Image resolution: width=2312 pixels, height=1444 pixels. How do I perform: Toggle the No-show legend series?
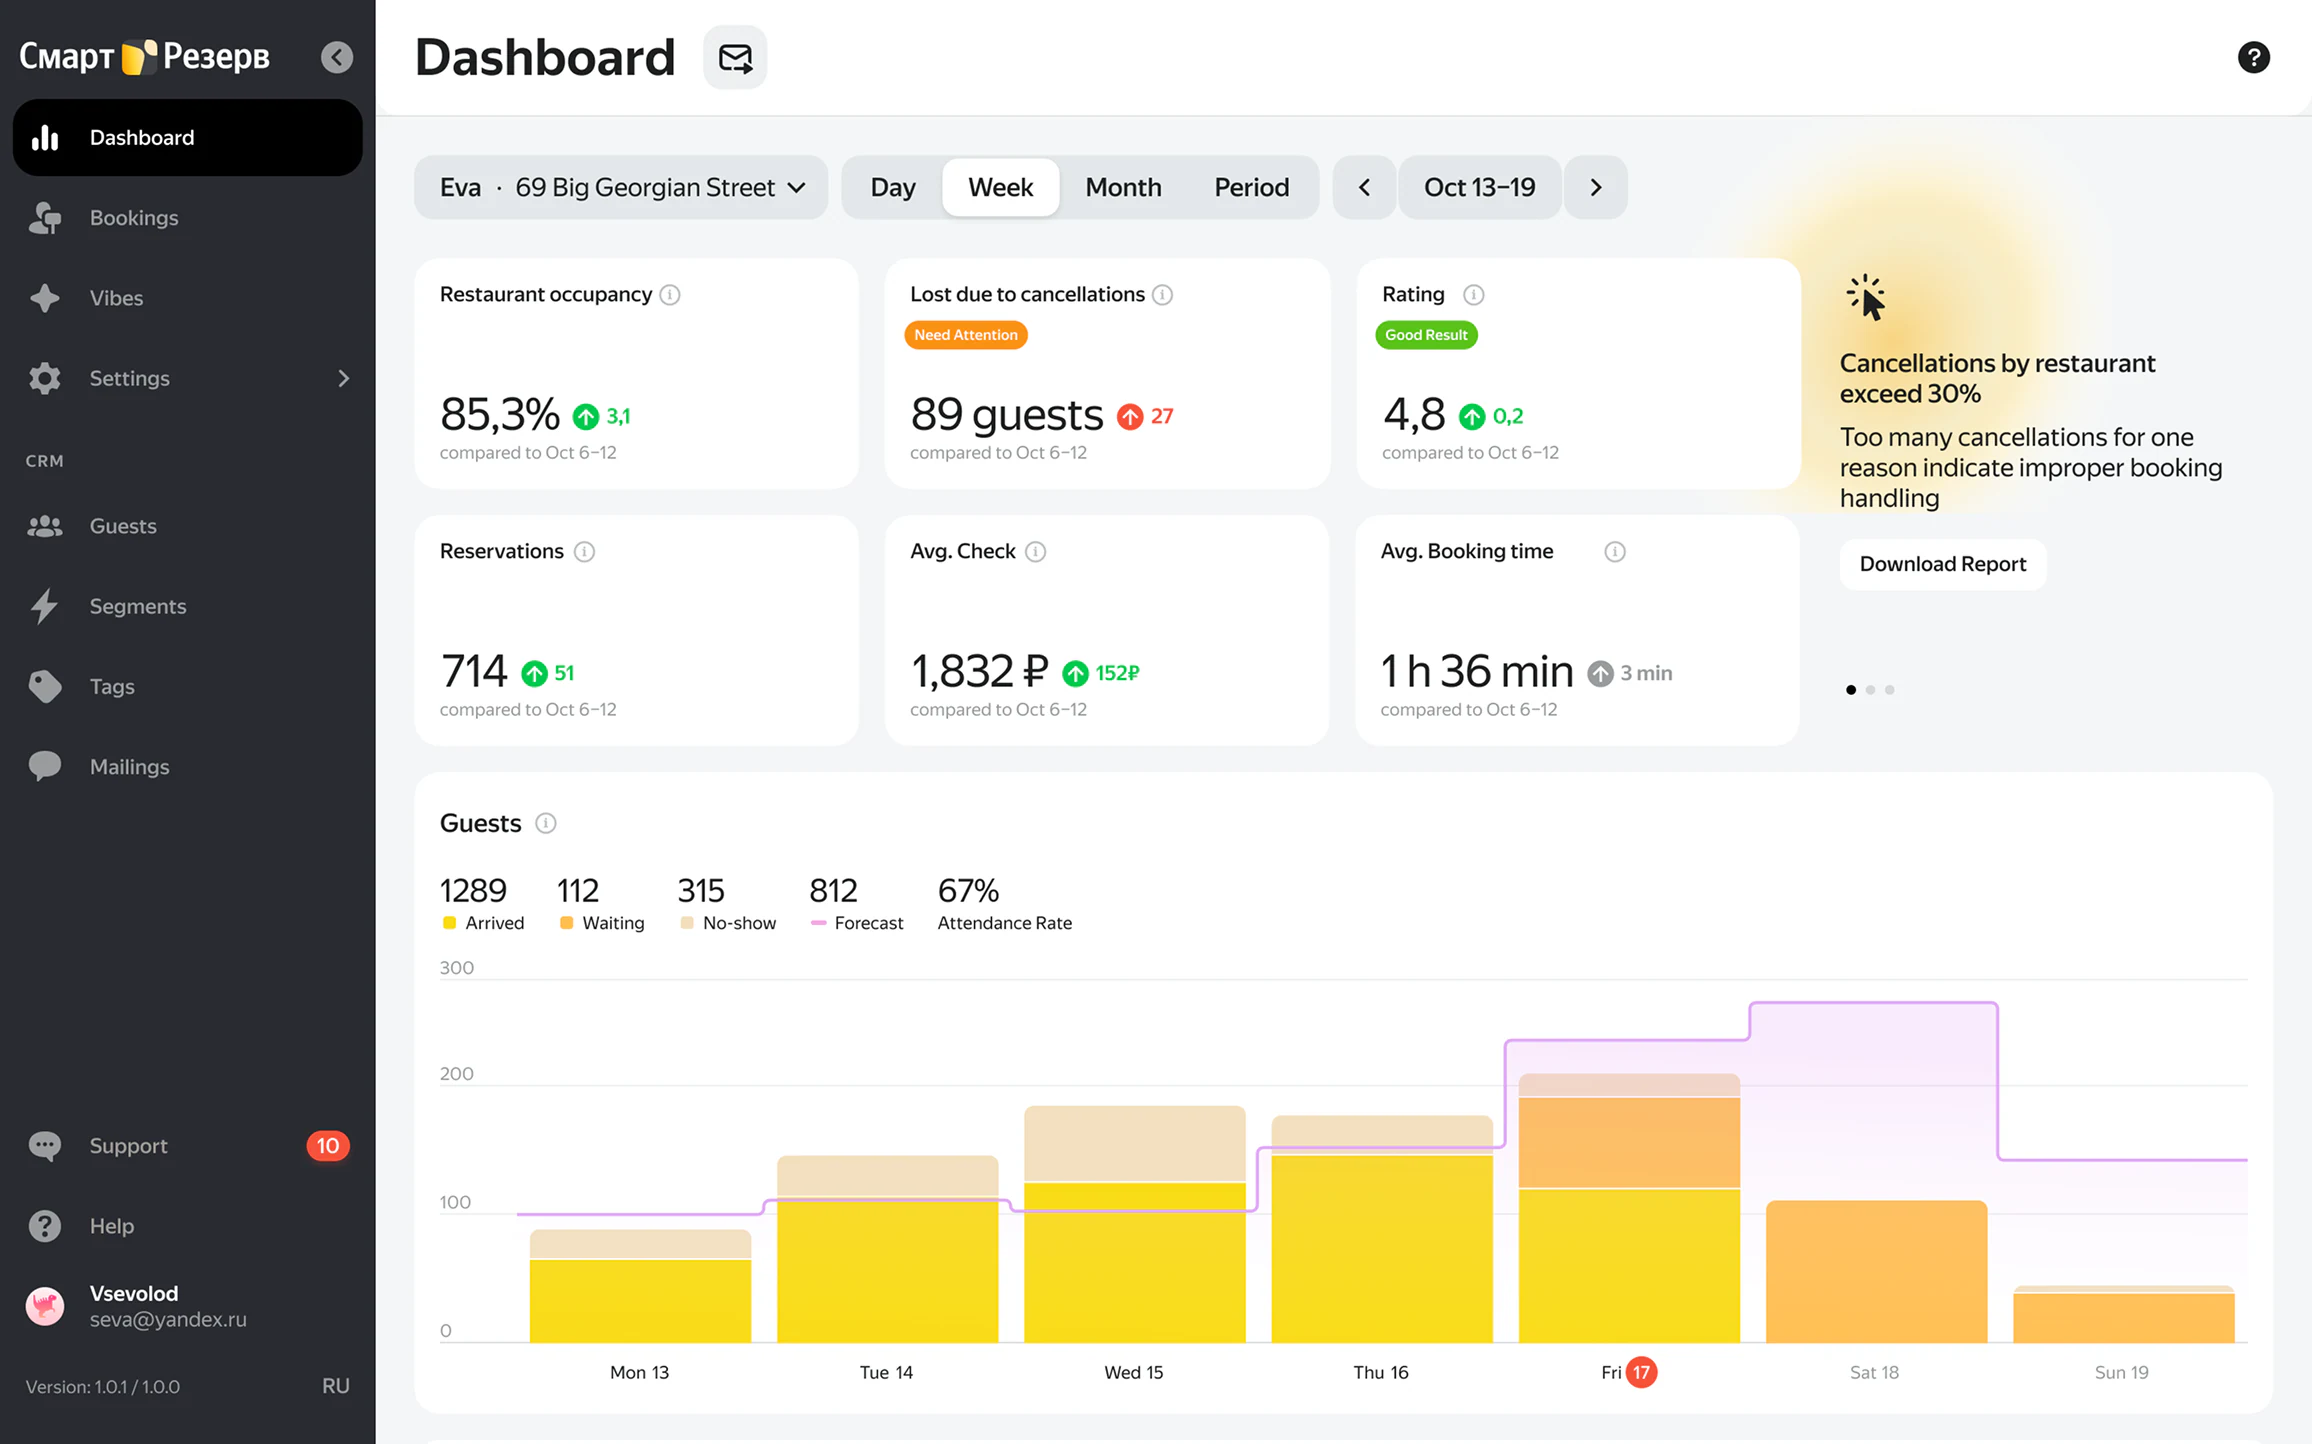point(728,923)
